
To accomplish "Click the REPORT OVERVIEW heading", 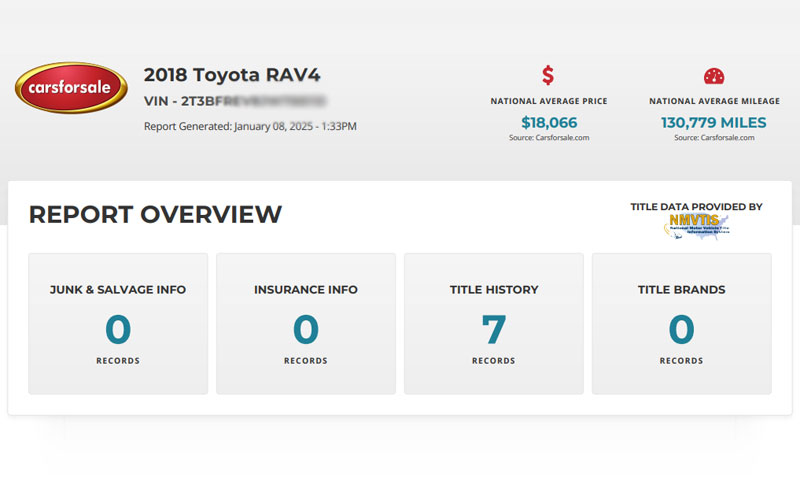I will click(x=155, y=214).
